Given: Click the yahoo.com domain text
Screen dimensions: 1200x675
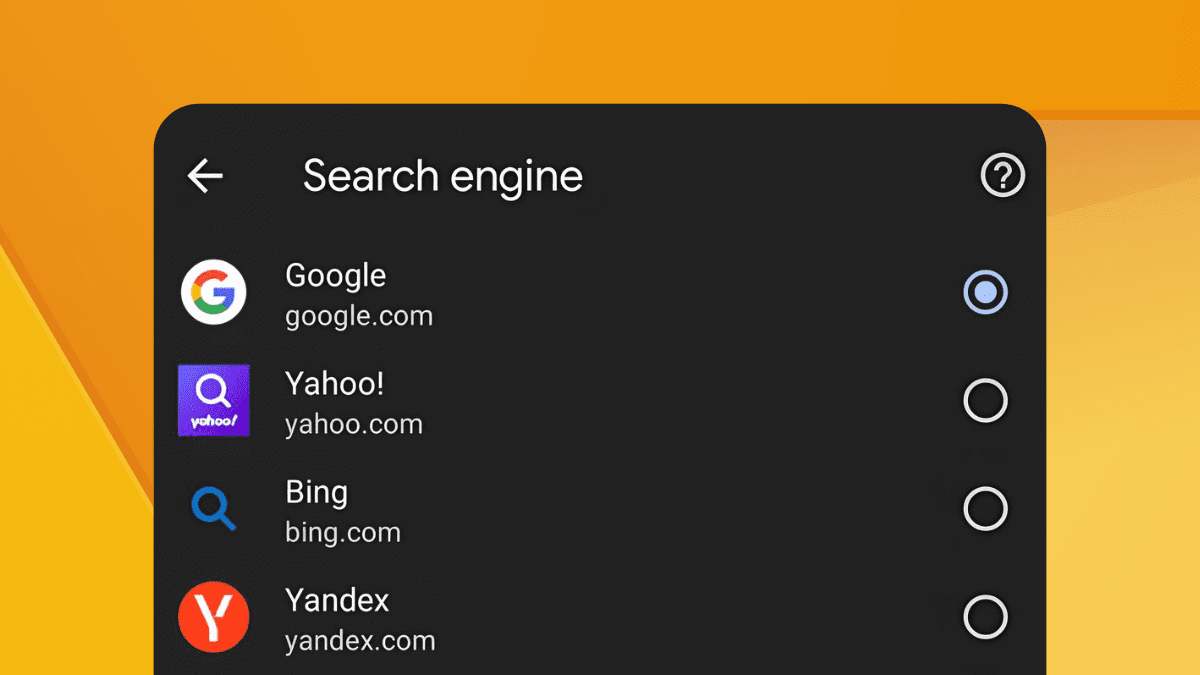Looking at the screenshot, I should pos(354,424).
